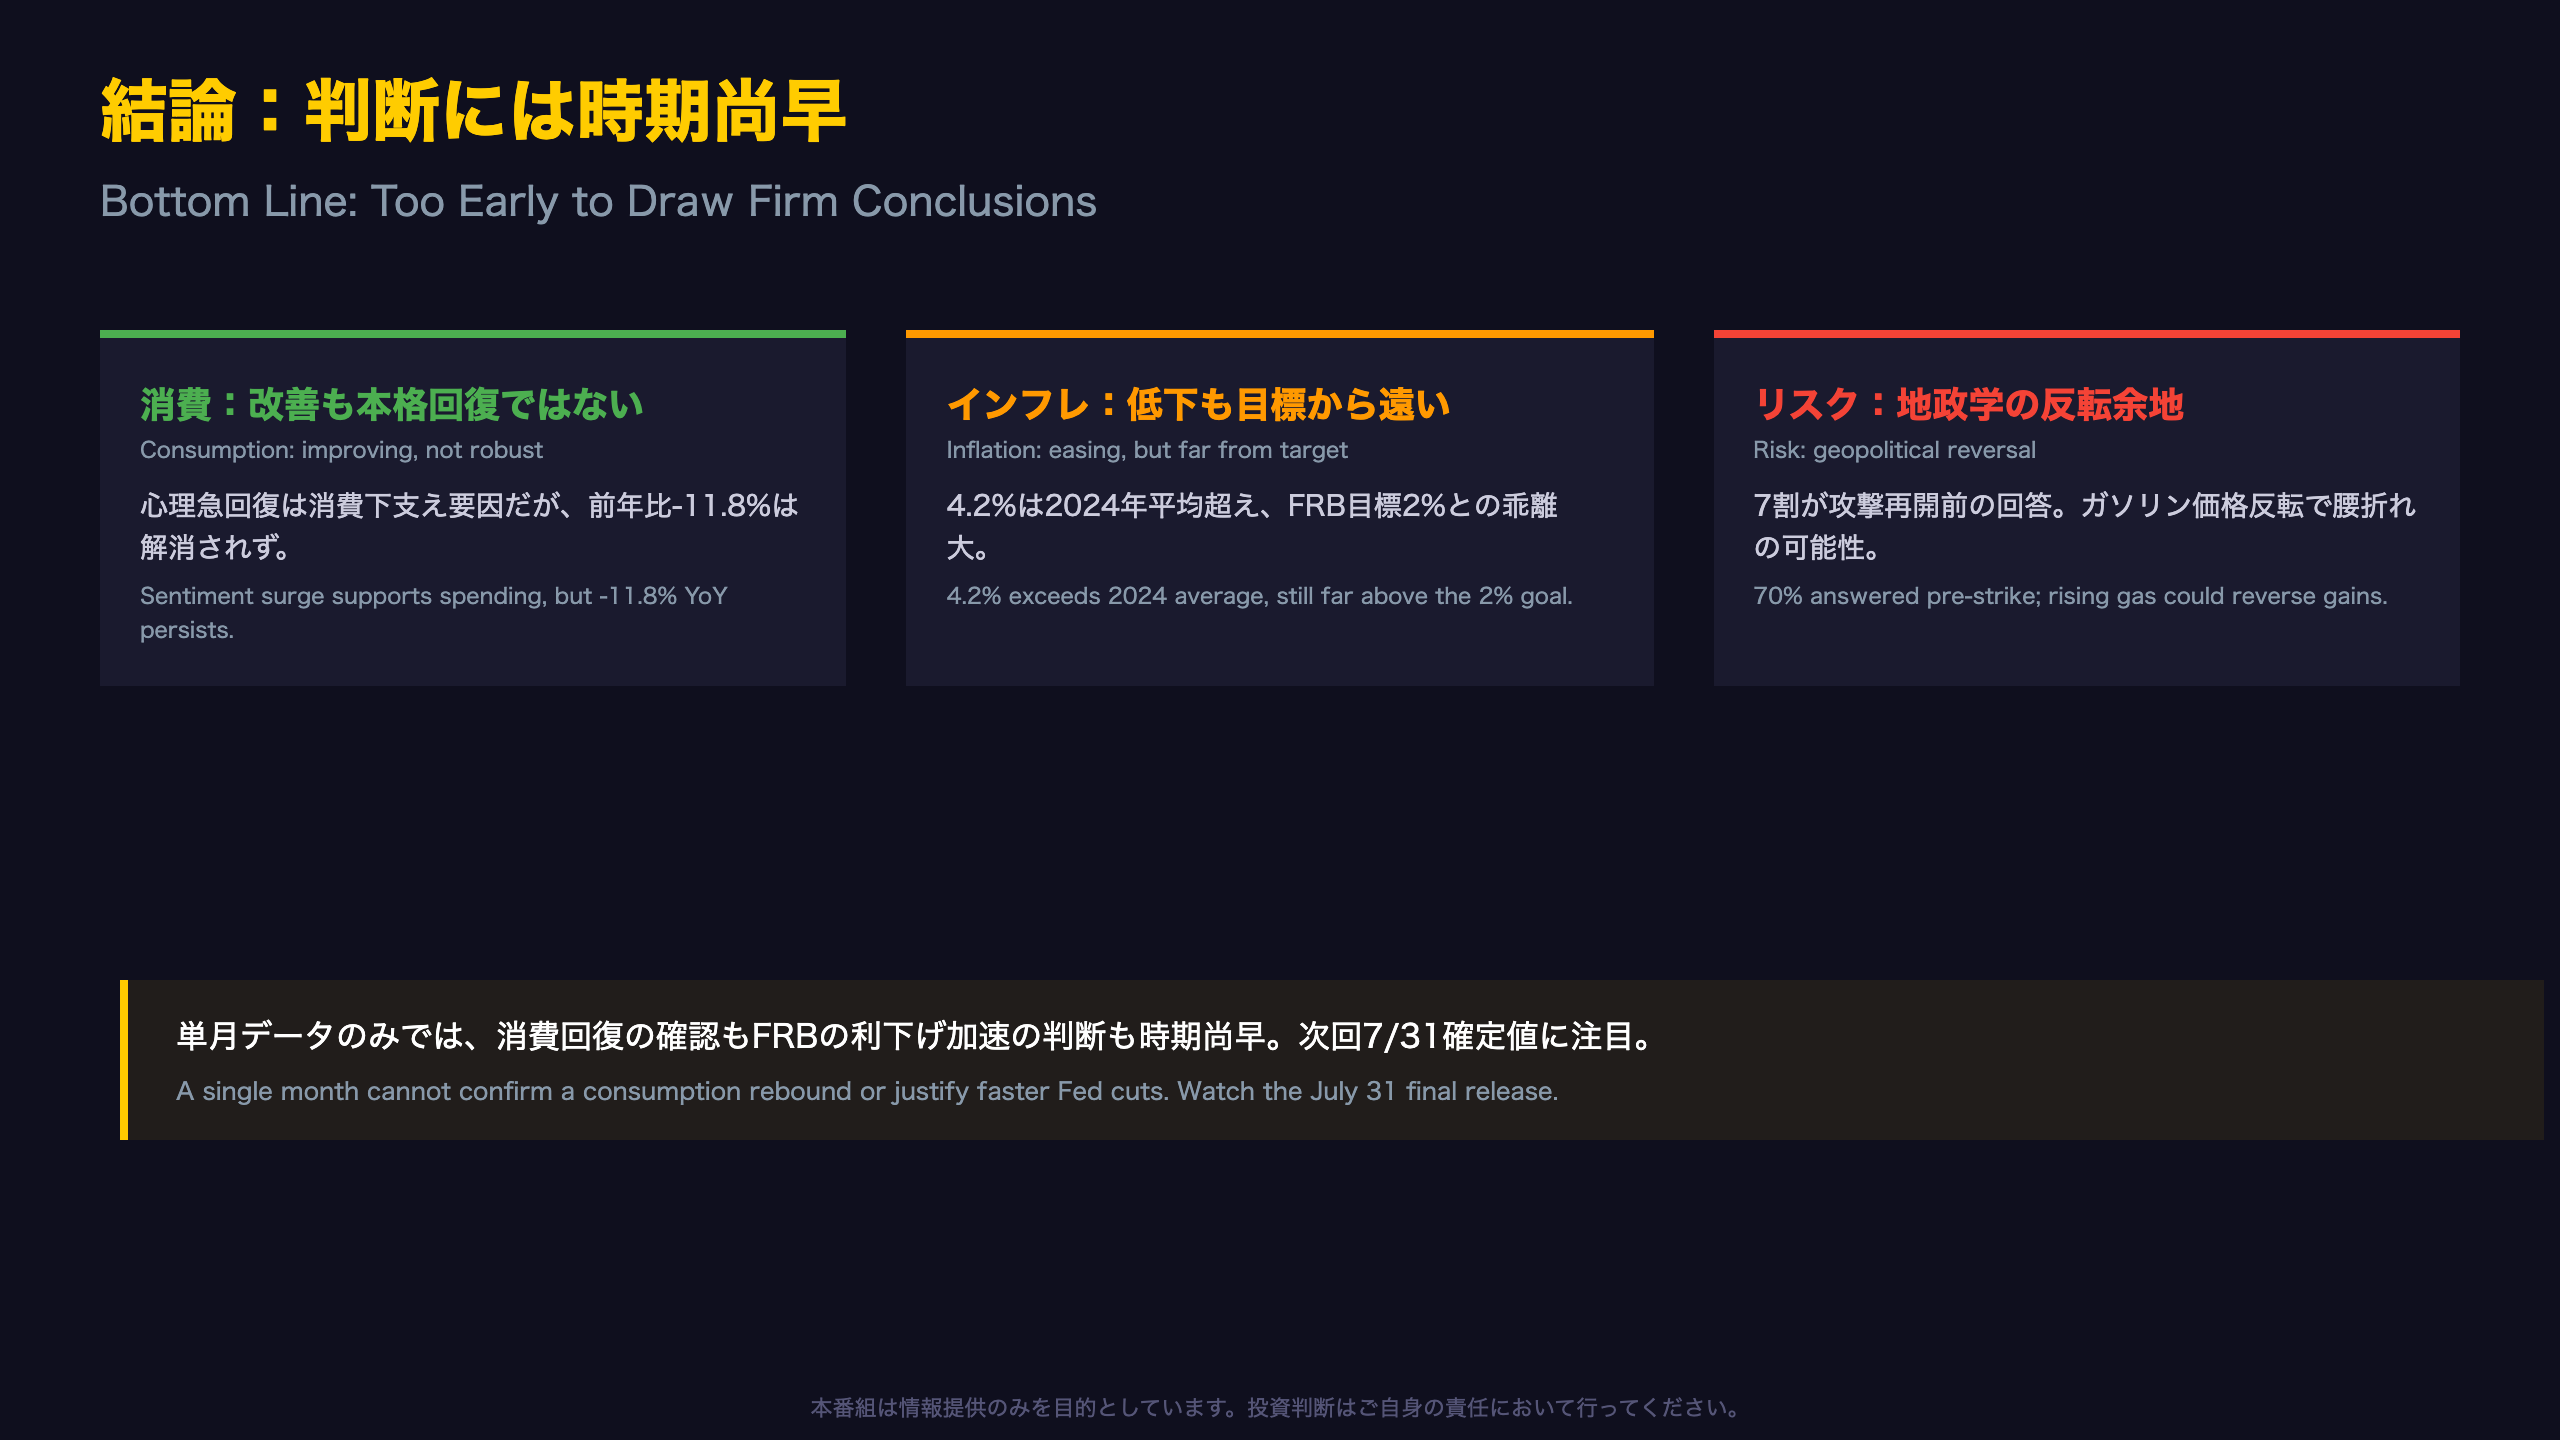2560x1440 pixels.
Task: Click footer disclaimer 本番組は情報提供のみ
Action: (x=1279, y=1407)
